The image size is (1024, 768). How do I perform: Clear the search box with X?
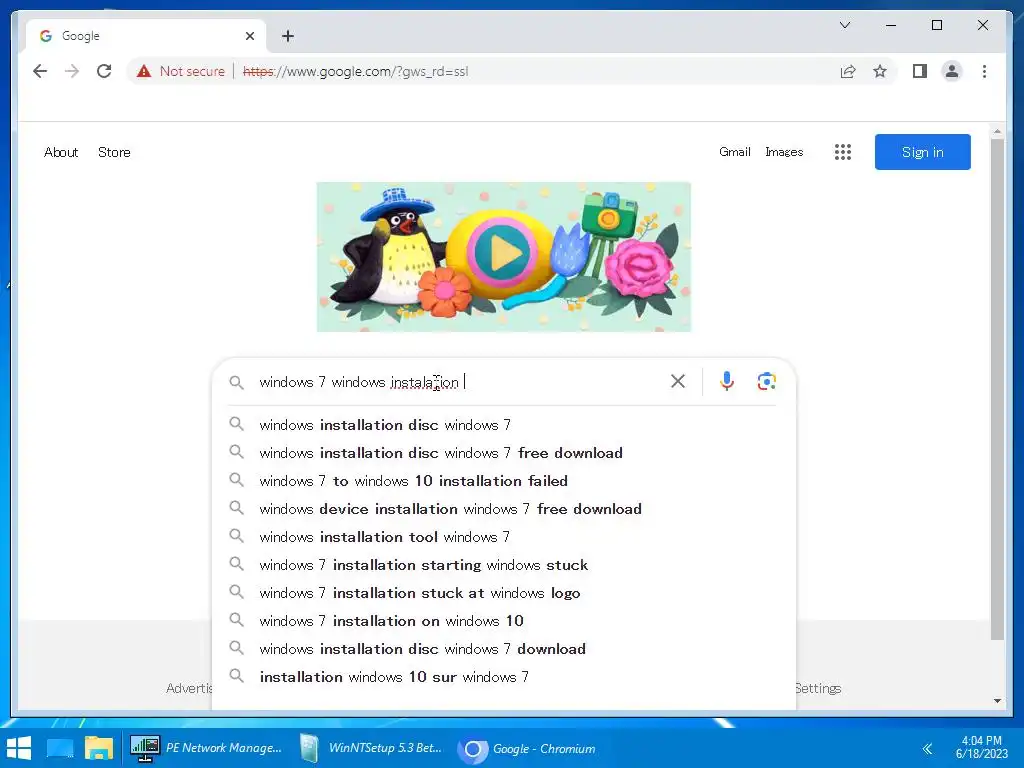(678, 381)
